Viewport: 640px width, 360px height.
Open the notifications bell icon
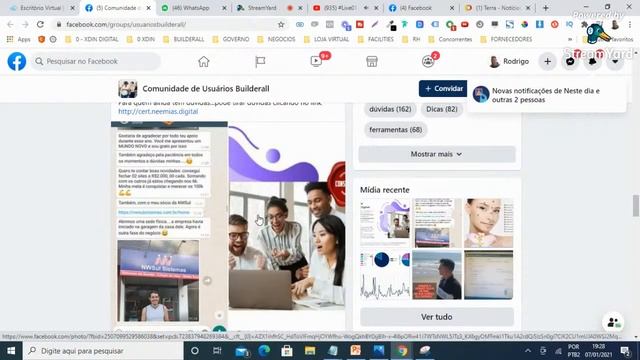[592, 62]
